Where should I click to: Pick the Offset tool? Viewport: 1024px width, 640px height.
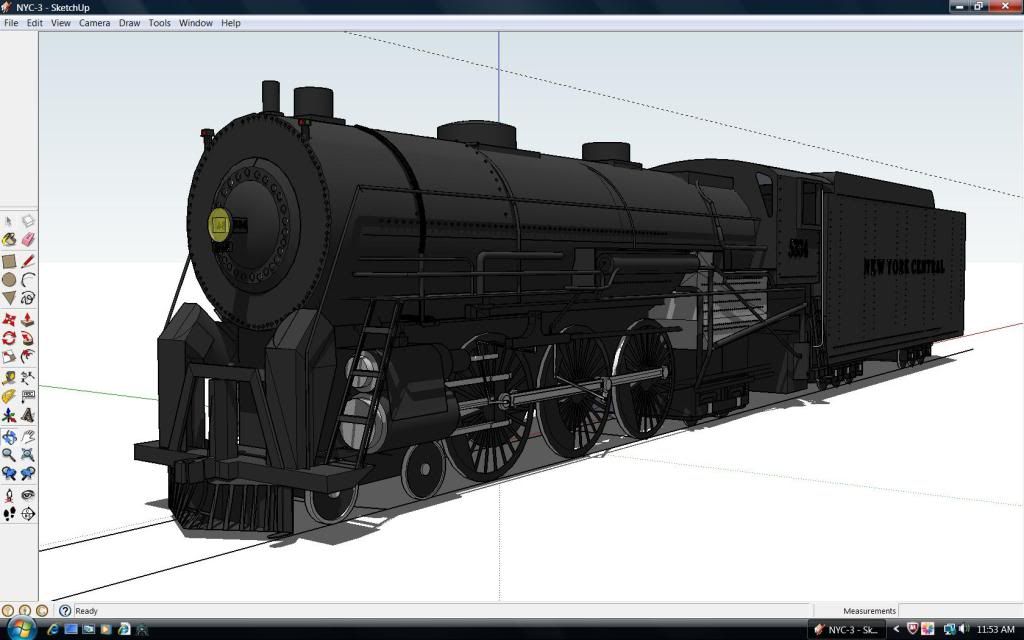point(27,357)
